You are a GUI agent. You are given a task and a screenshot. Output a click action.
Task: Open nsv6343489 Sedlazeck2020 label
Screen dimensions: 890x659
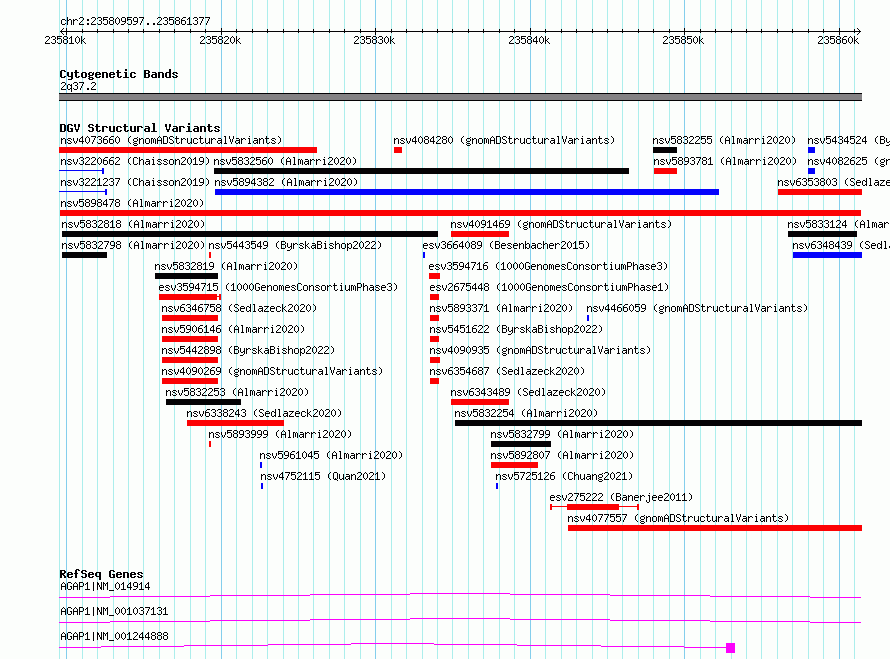pos(528,392)
